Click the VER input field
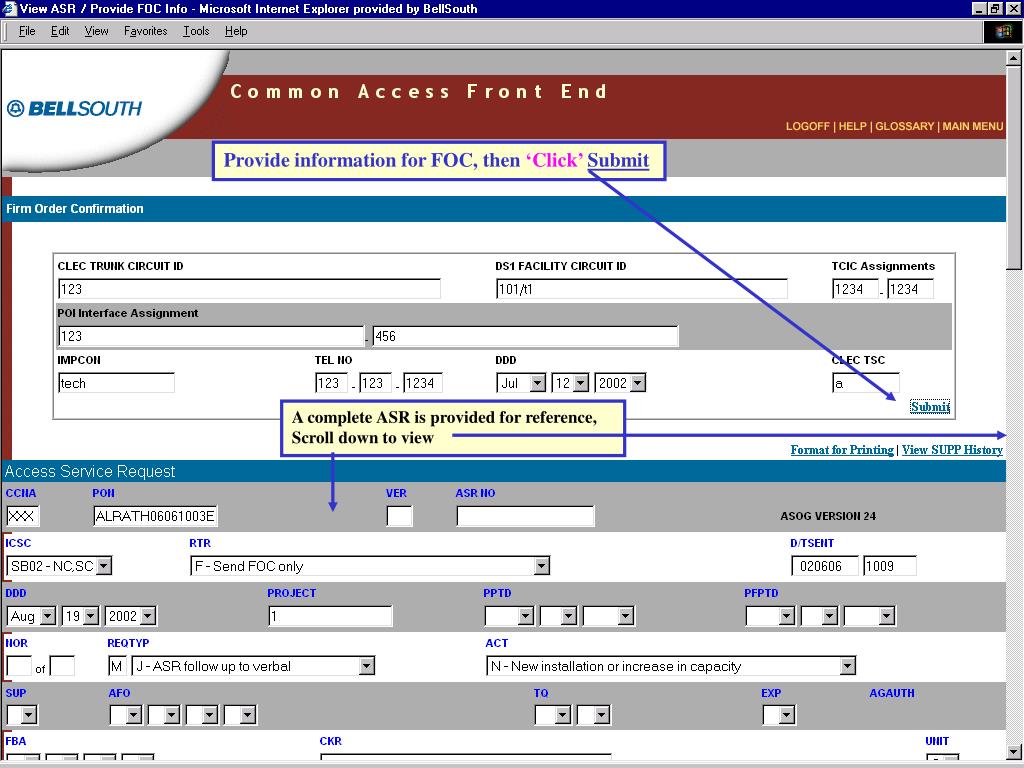1024x768 pixels. (400, 516)
